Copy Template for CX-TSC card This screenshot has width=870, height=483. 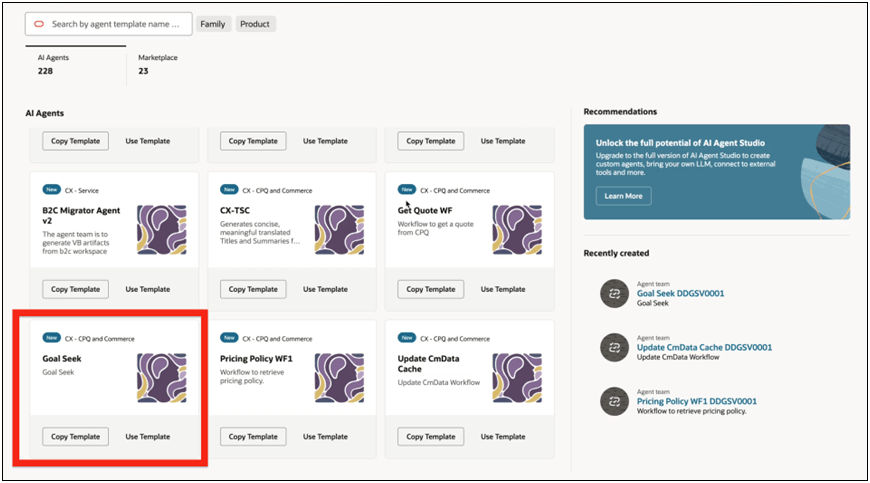point(253,289)
